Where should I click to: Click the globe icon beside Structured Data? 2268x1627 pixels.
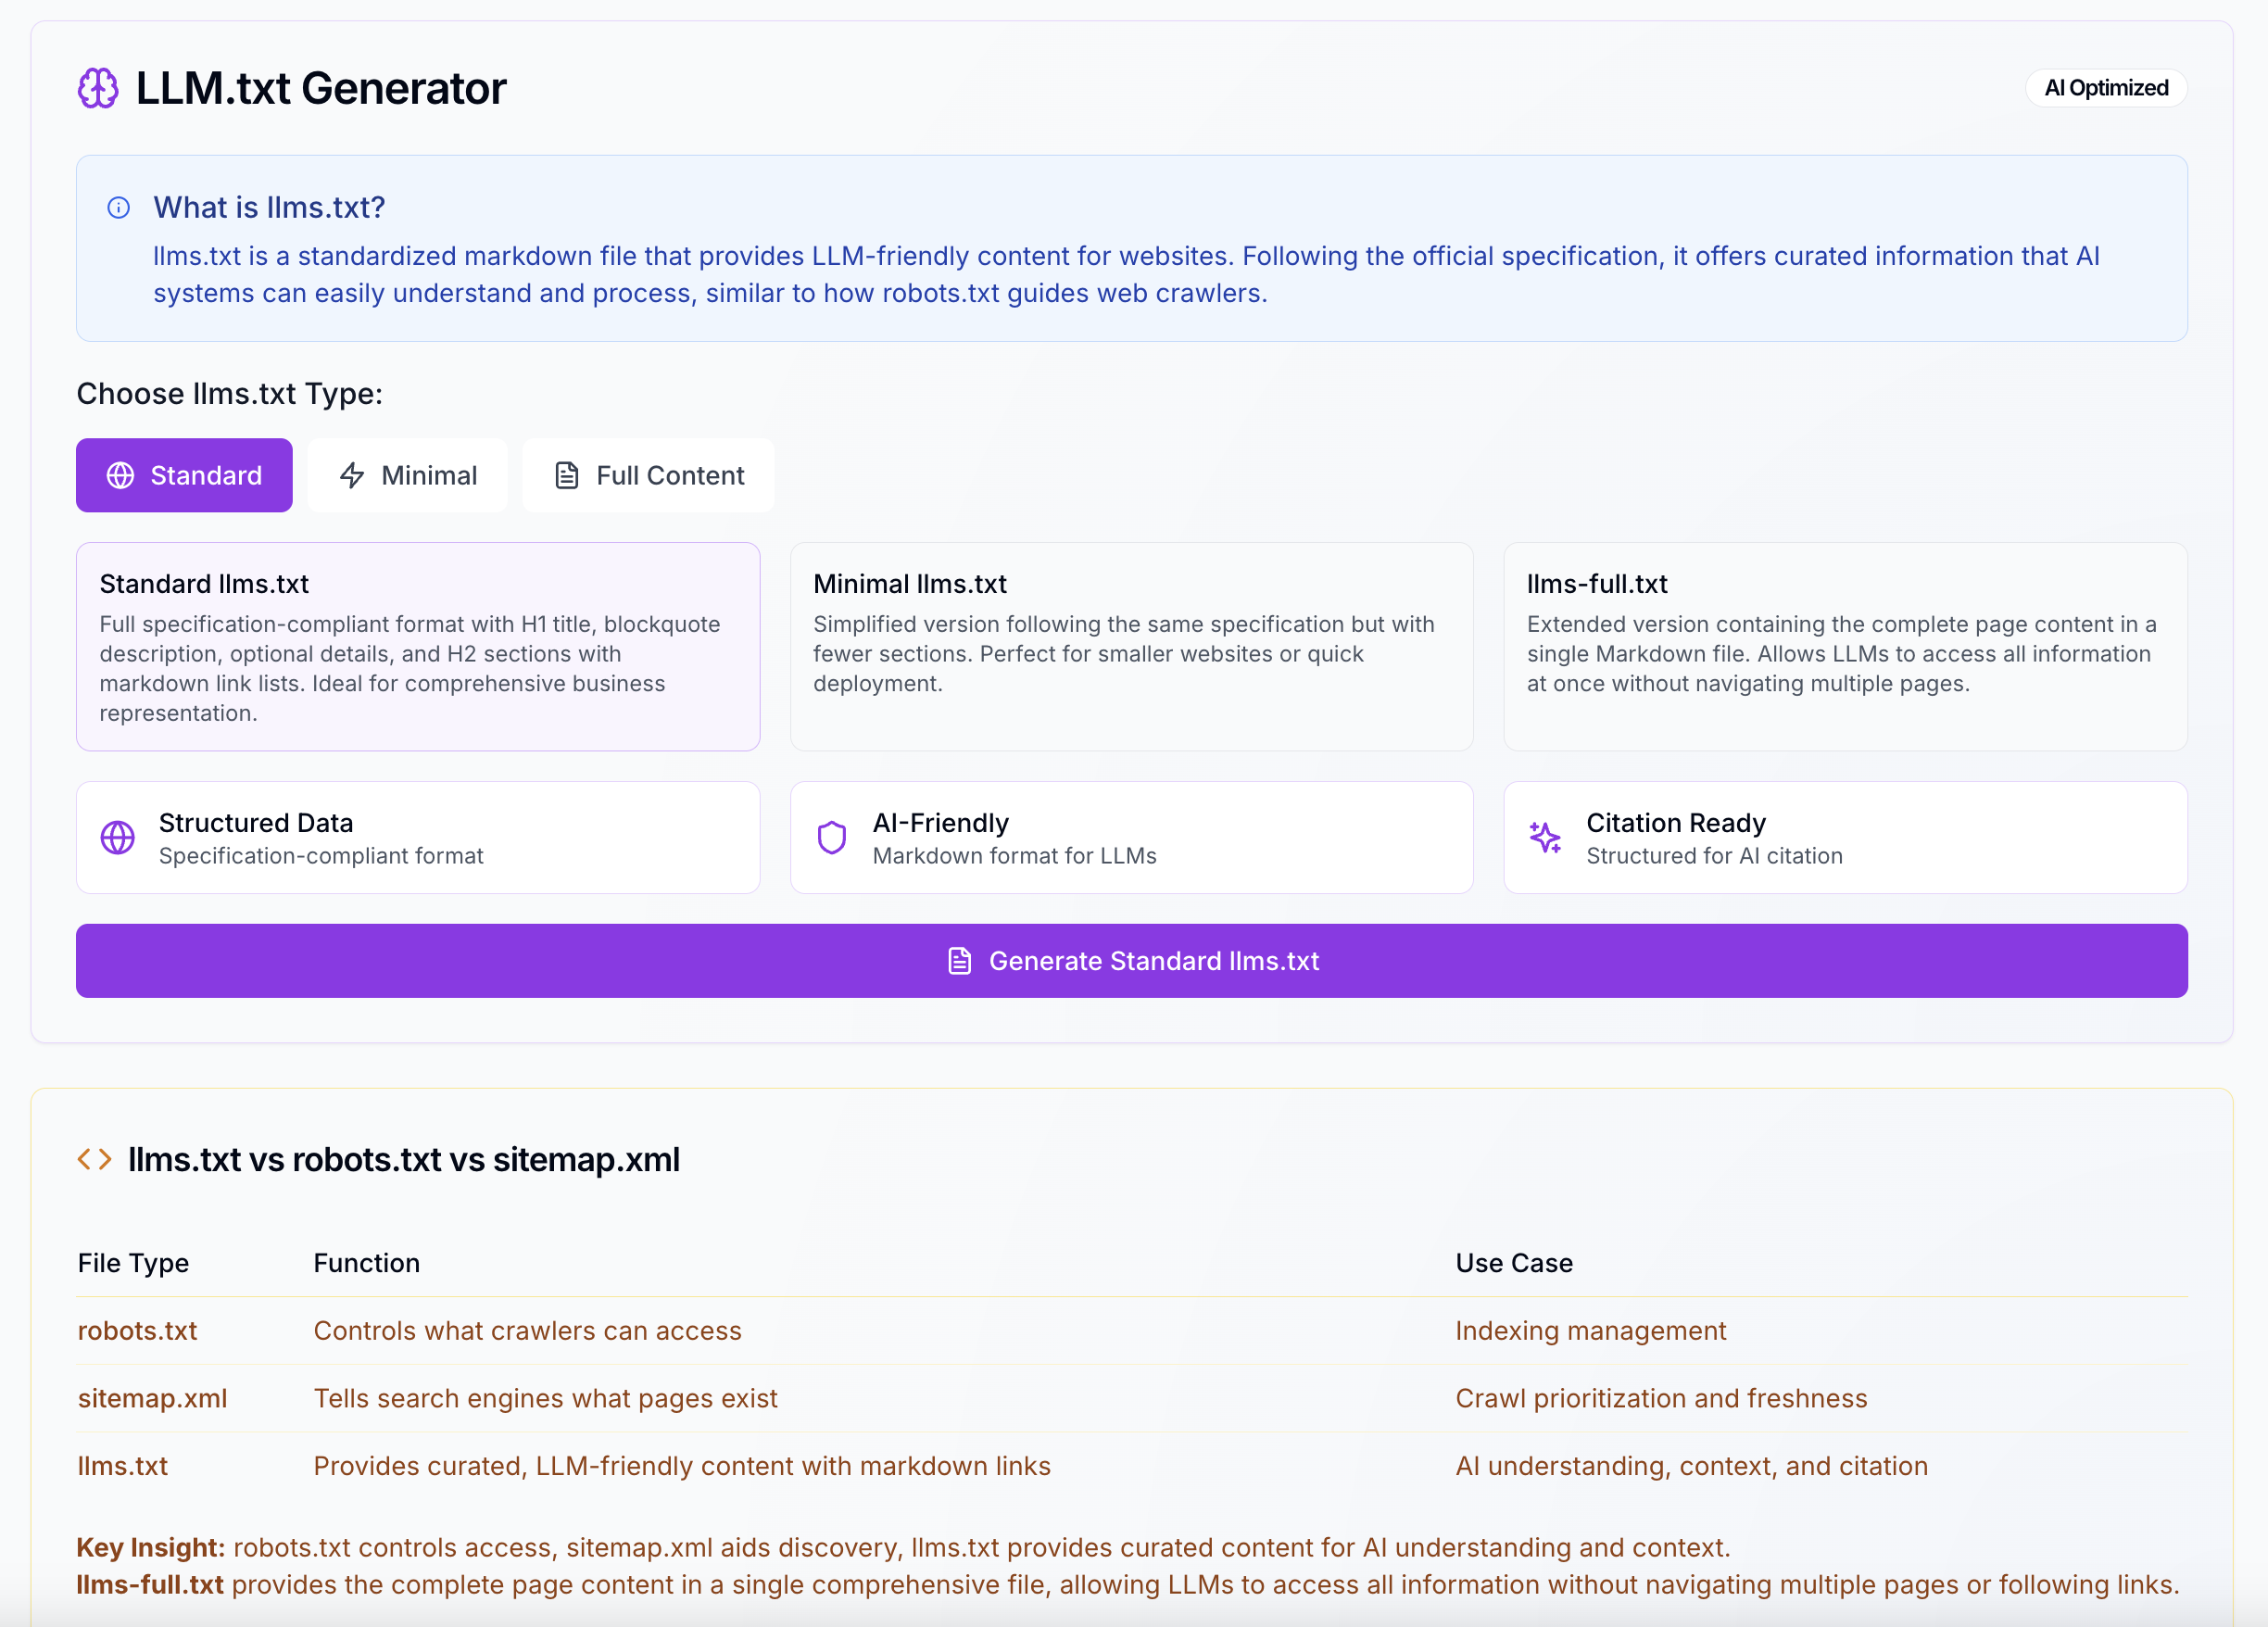(118, 838)
